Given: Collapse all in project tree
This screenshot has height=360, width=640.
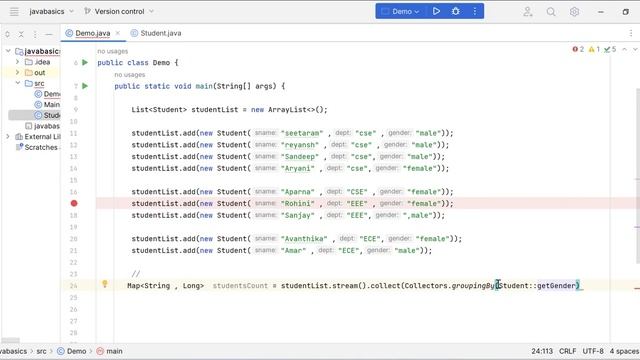Looking at the screenshot, I should pyautogui.click(x=21, y=34).
